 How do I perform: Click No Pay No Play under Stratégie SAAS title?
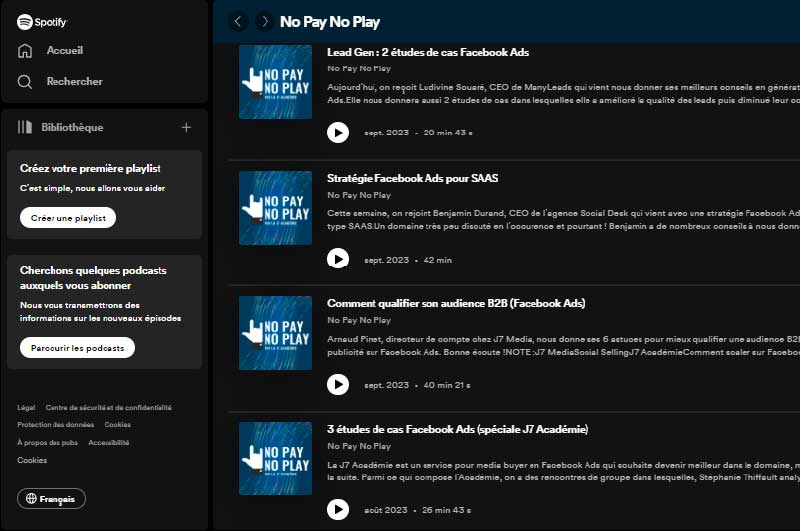click(359, 195)
